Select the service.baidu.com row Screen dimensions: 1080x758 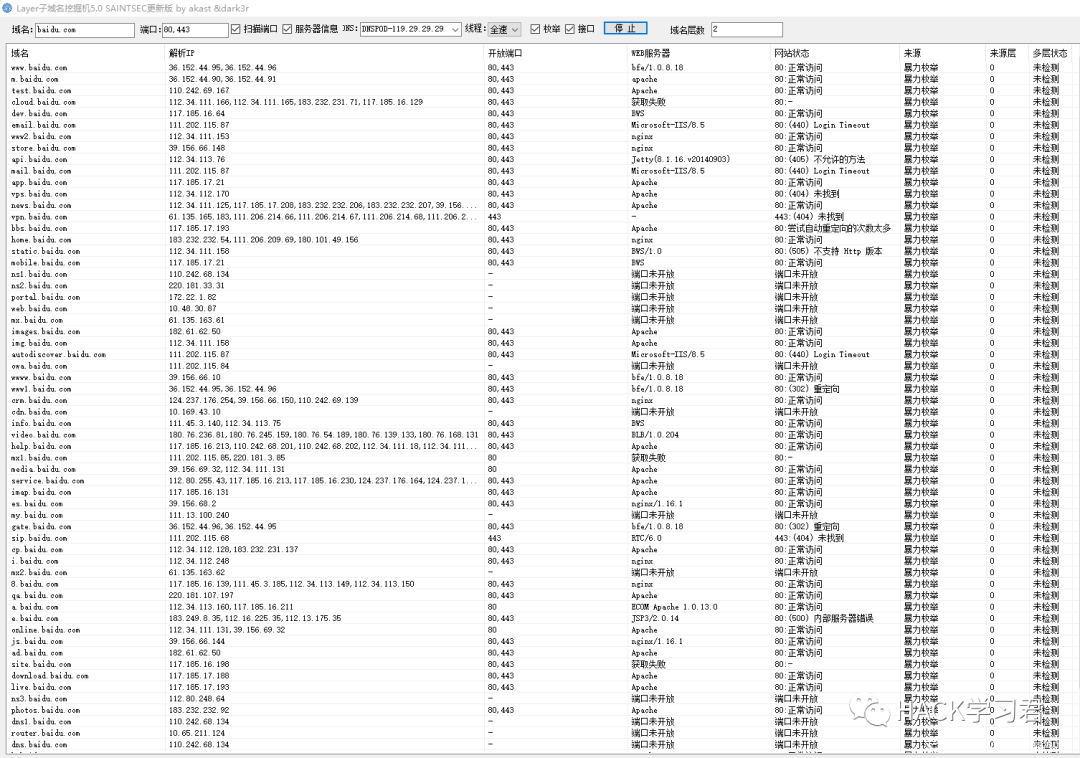click(x=540, y=481)
